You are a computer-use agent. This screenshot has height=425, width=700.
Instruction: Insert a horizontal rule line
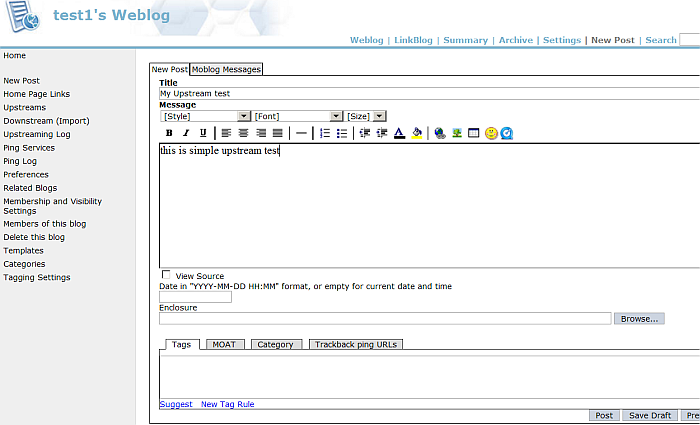pos(301,133)
